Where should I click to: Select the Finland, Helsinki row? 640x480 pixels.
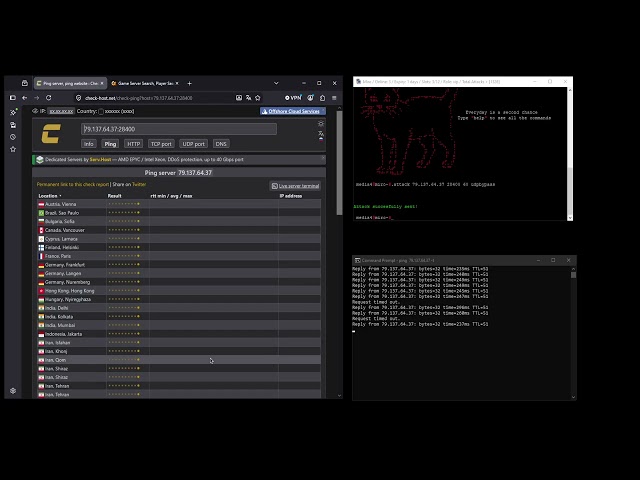point(179,247)
